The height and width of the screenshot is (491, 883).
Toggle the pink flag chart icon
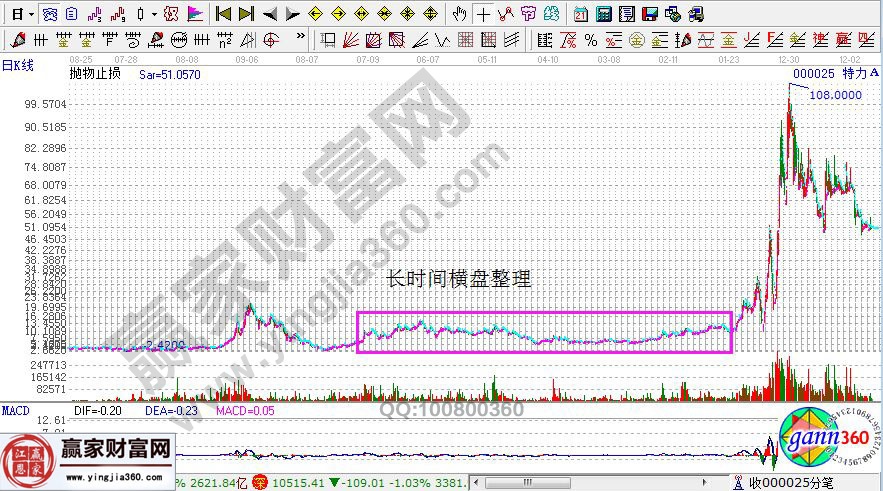point(194,14)
